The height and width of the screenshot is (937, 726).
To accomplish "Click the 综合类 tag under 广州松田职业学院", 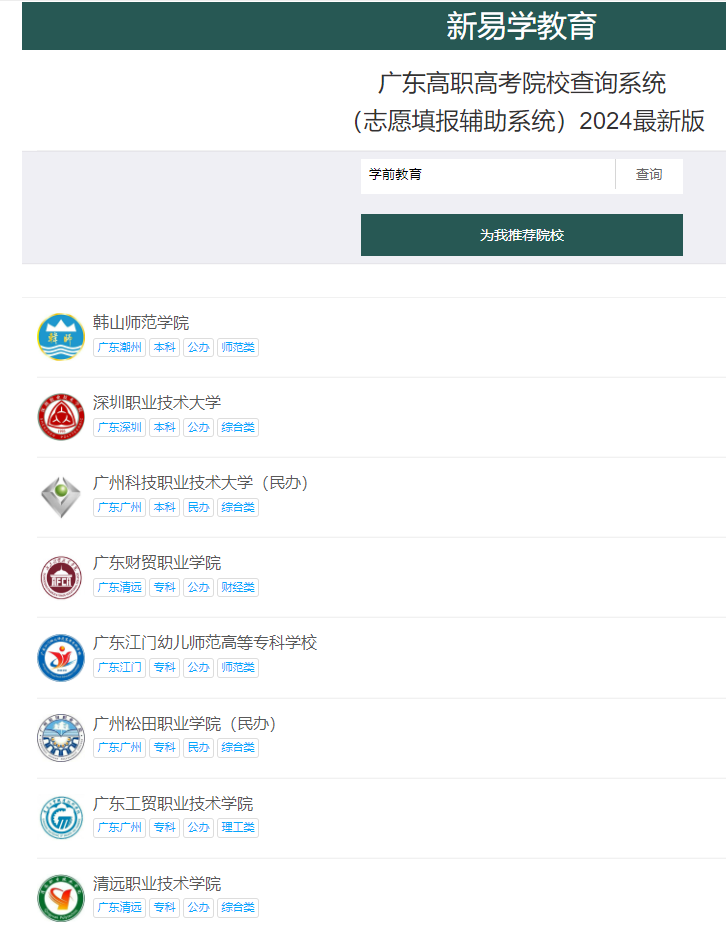I will click(x=238, y=748).
